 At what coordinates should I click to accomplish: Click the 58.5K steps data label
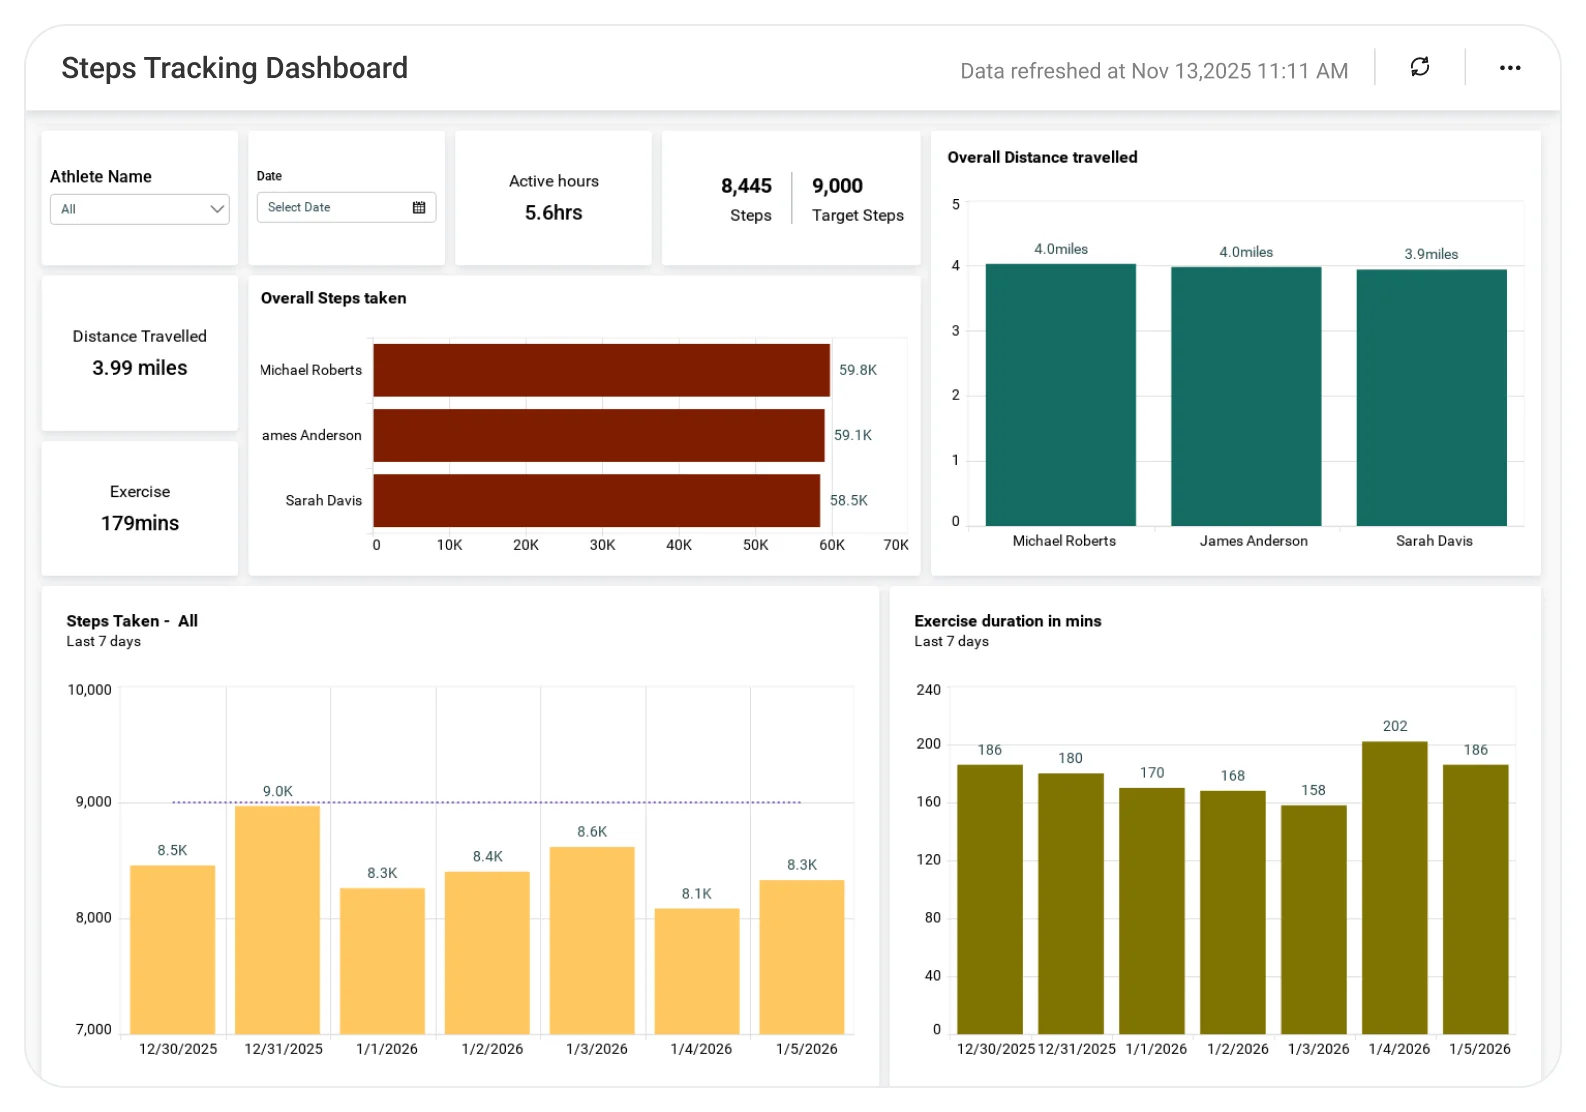pyautogui.click(x=849, y=500)
